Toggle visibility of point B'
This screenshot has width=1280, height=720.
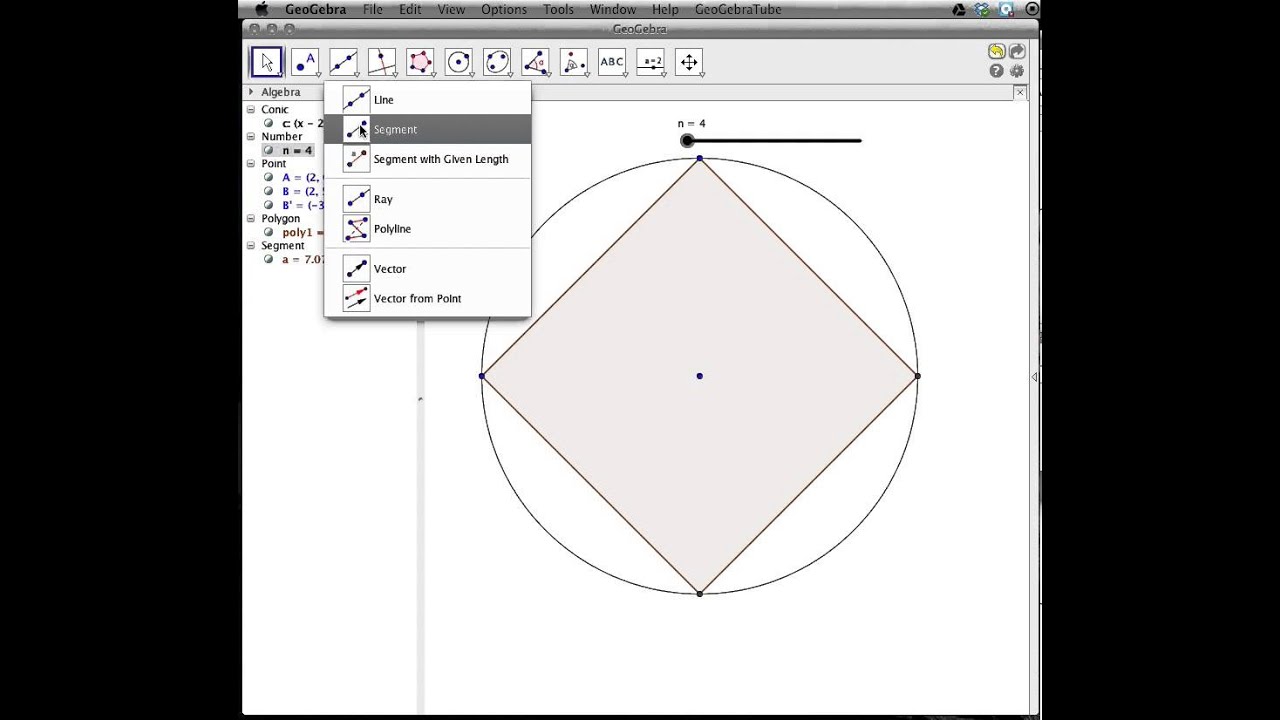268,205
